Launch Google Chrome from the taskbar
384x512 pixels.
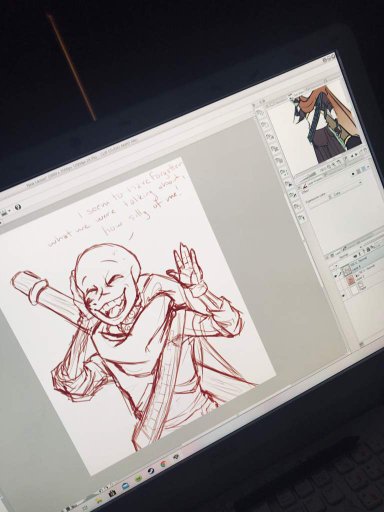tap(164, 464)
